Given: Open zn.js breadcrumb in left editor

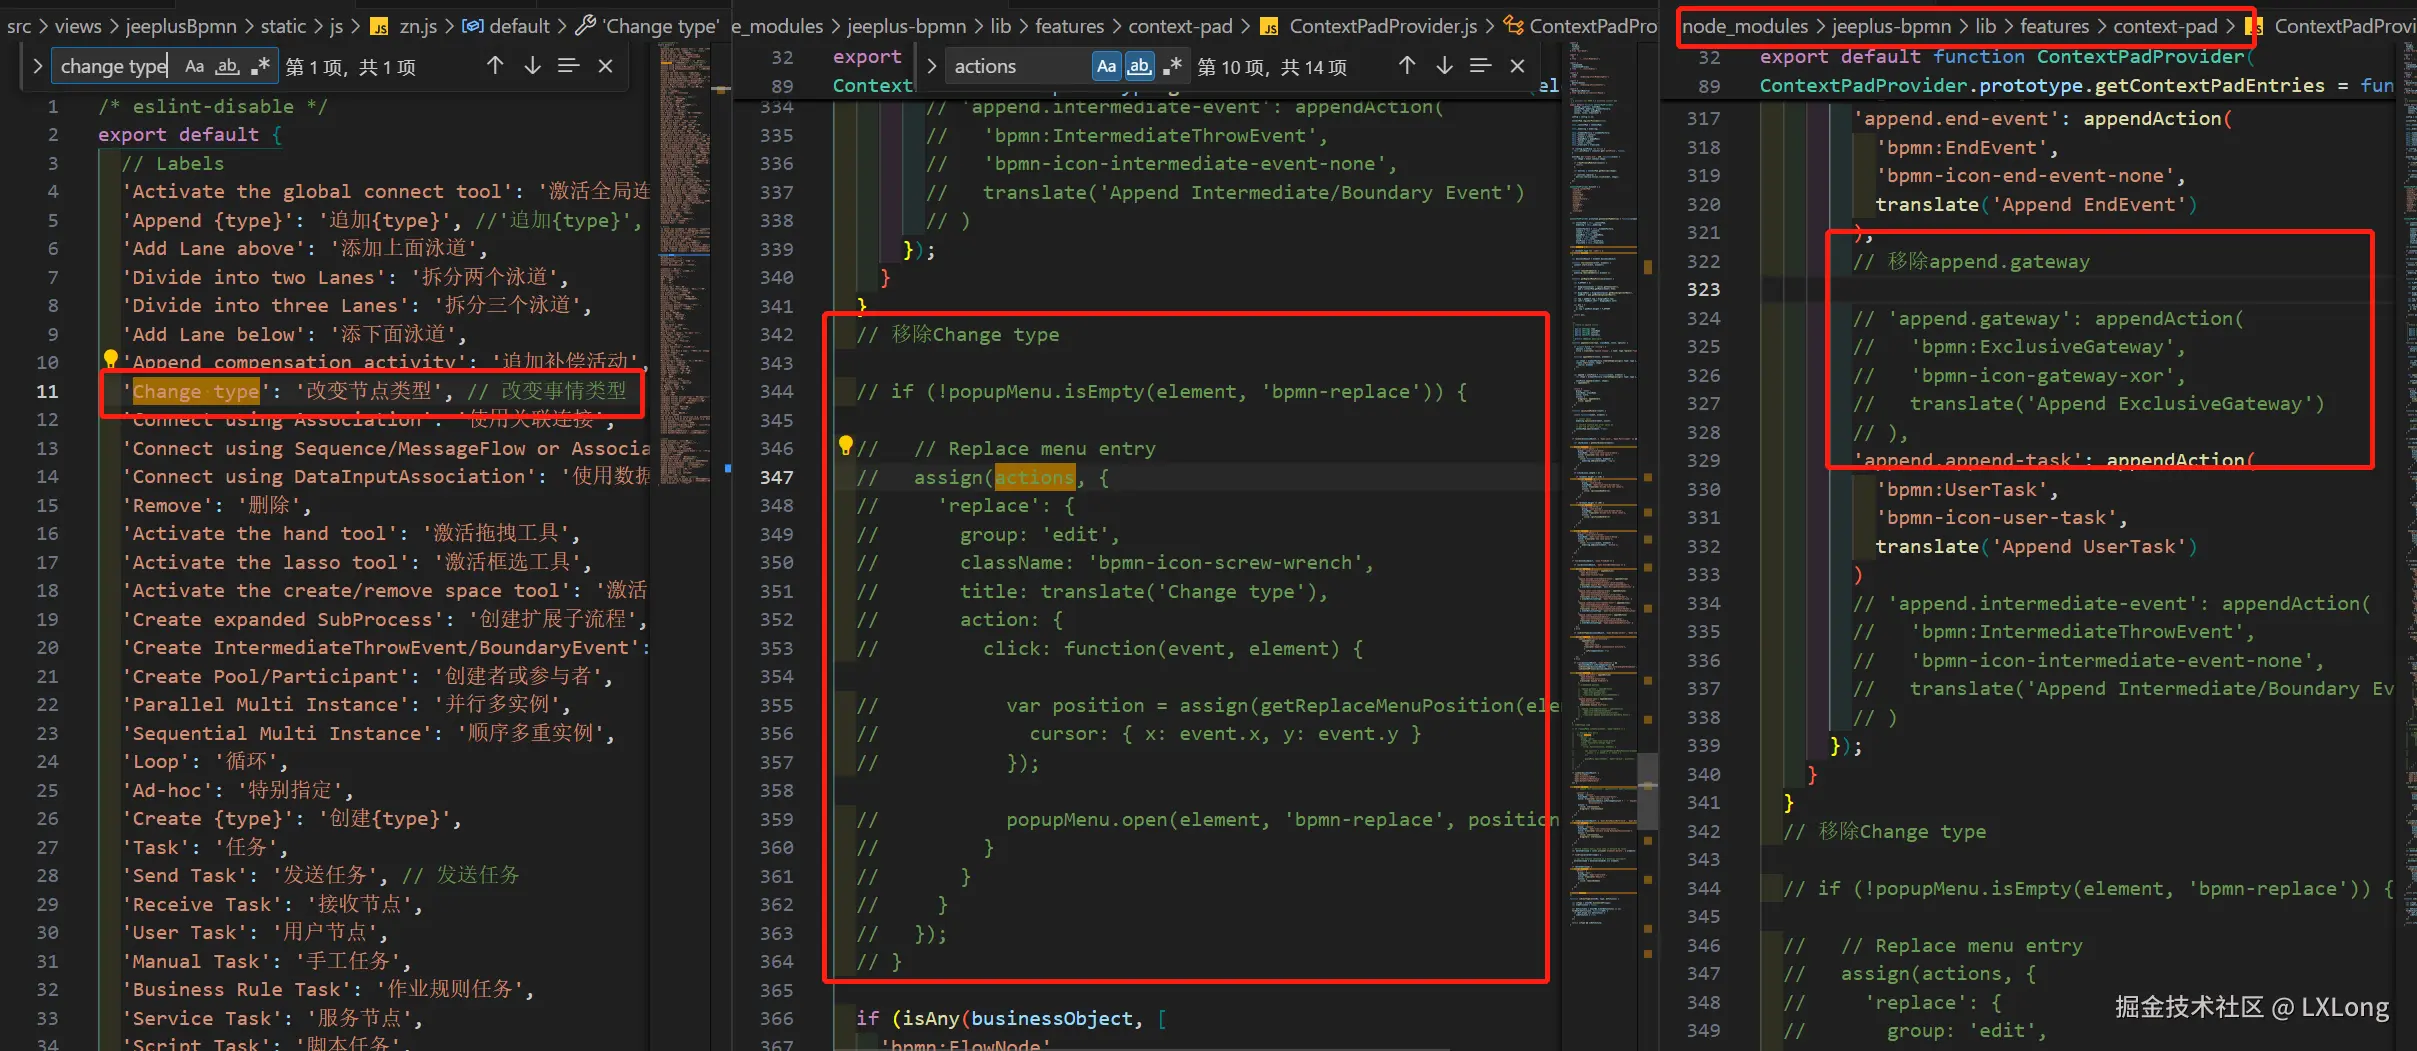Looking at the screenshot, I should pos(417,26).
